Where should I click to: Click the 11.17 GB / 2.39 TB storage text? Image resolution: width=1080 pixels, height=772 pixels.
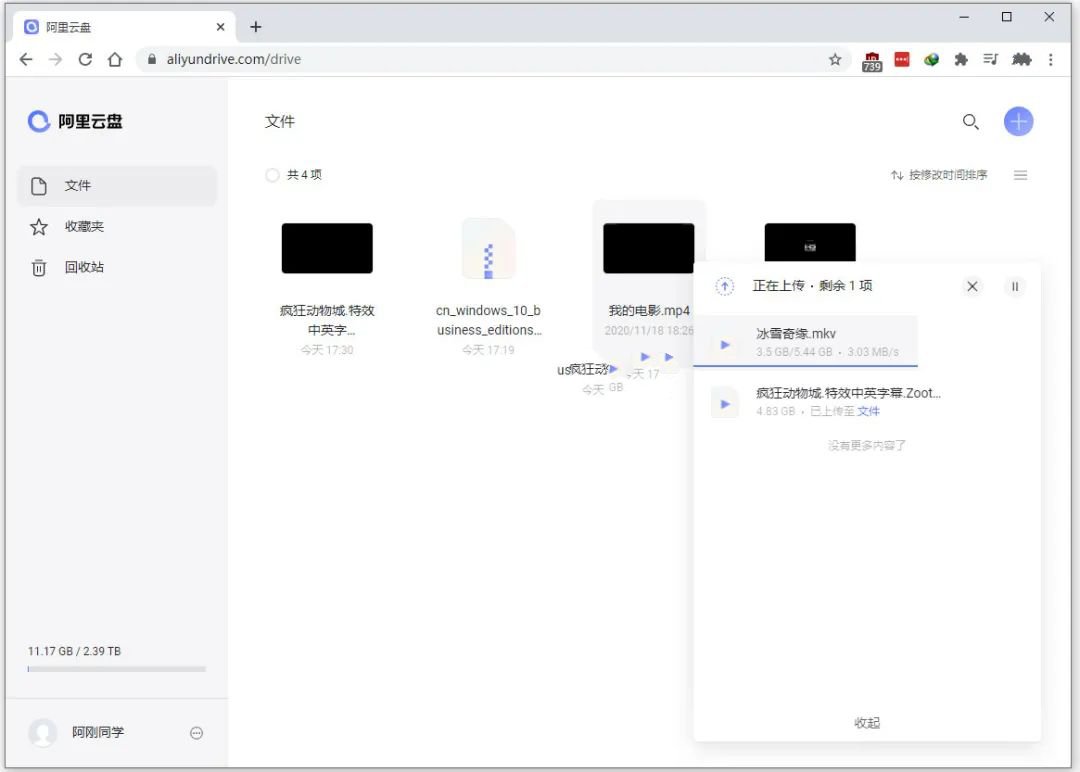tap(74, 651)
